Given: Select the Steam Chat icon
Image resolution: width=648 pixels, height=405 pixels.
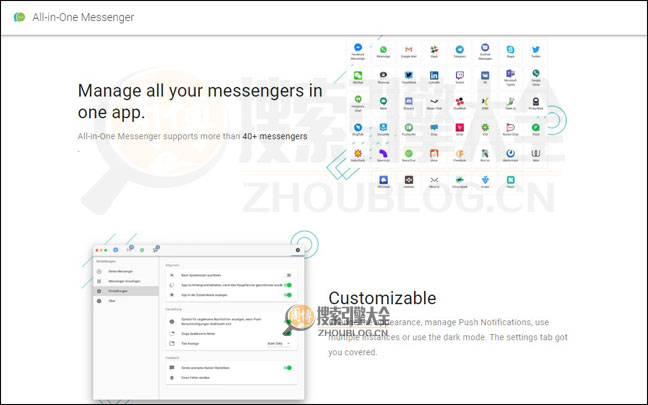Looking at the screenshot, I should 434,101.
